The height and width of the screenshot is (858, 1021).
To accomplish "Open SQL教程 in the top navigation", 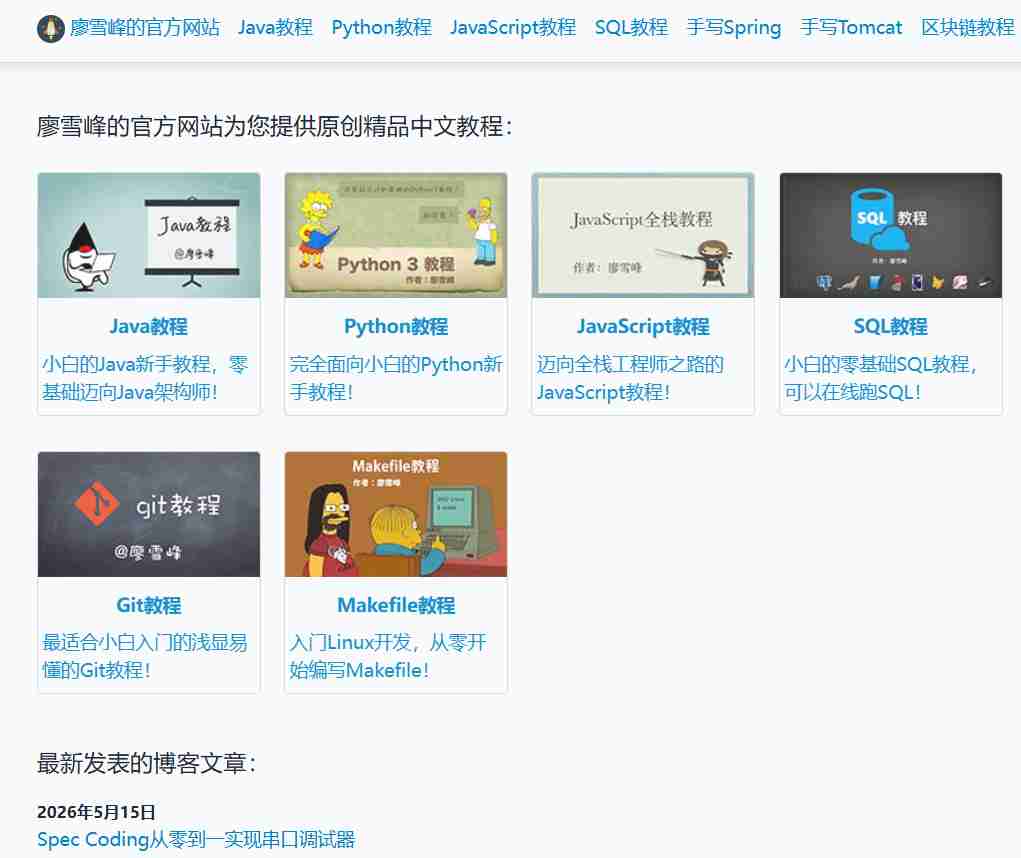I will click(631, 27).
